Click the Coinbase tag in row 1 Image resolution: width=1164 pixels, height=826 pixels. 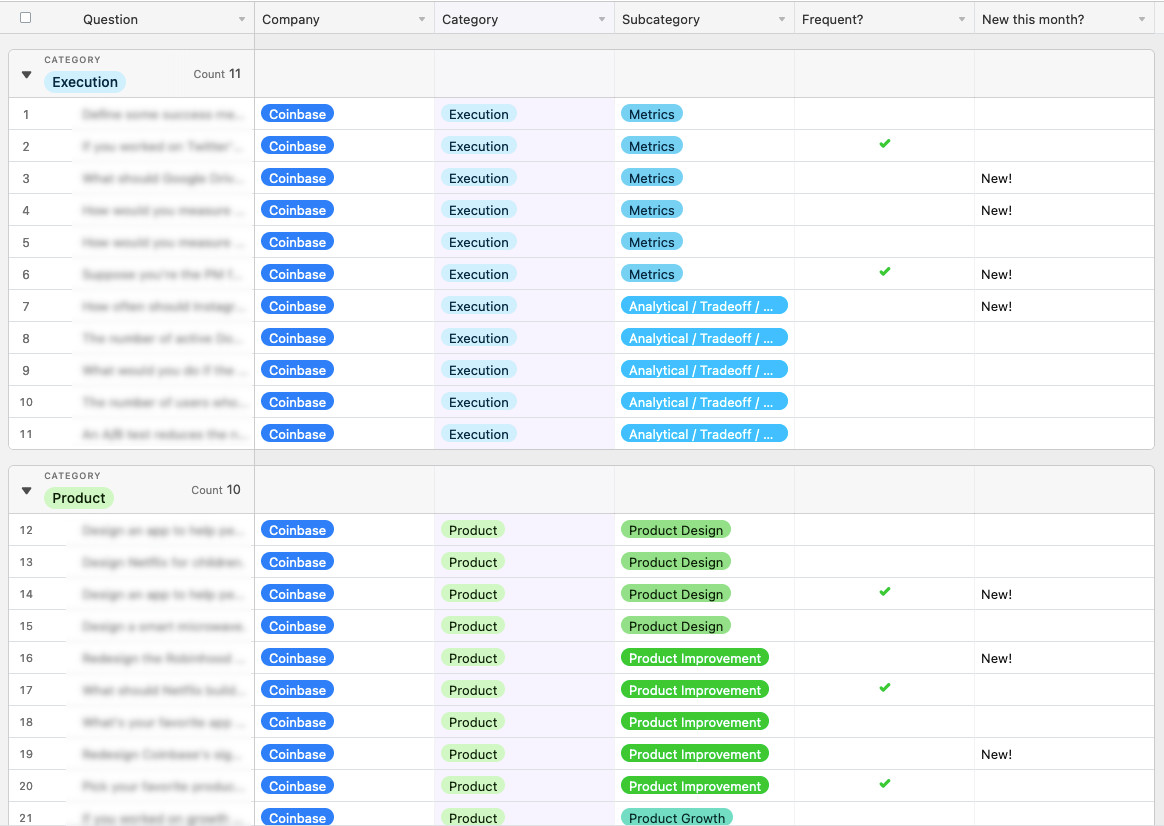point(297,114)
